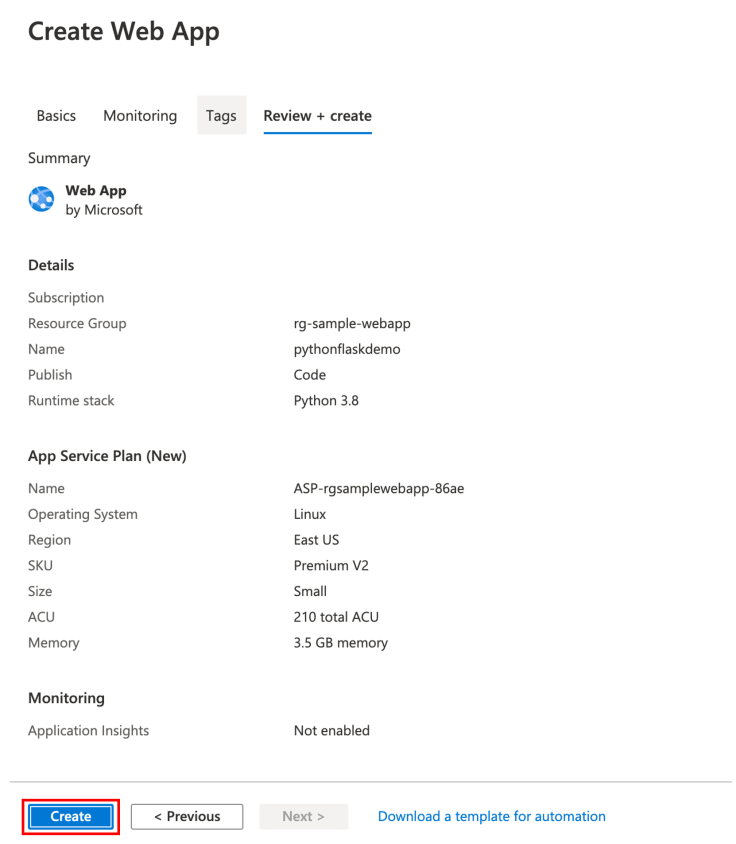Open Download a template for automation
736x844 pixels.
pyautogui.click(x=491, y=816)
